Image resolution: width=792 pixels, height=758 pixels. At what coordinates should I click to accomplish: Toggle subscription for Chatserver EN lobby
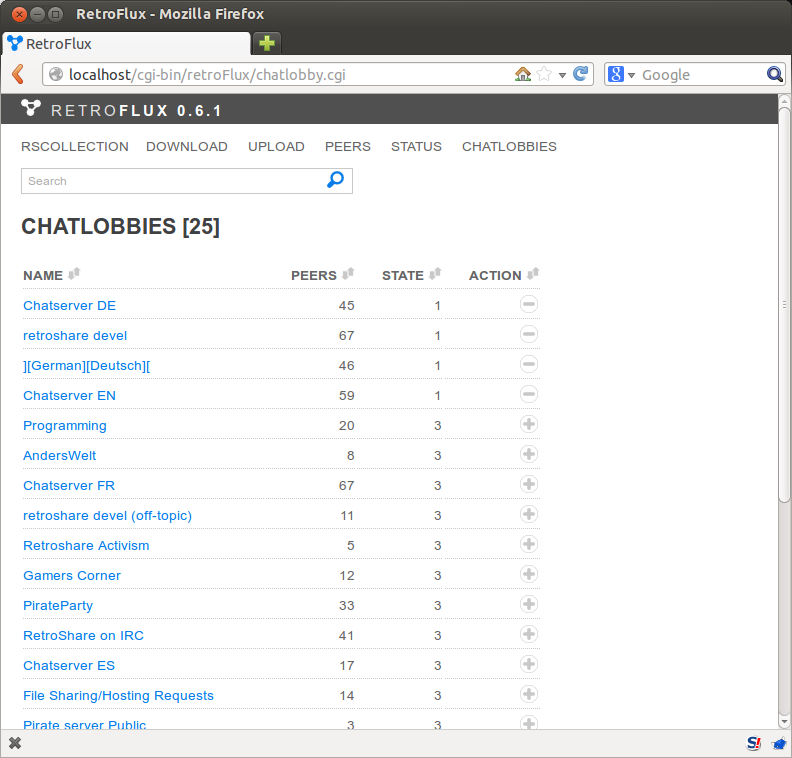(529, 394)
